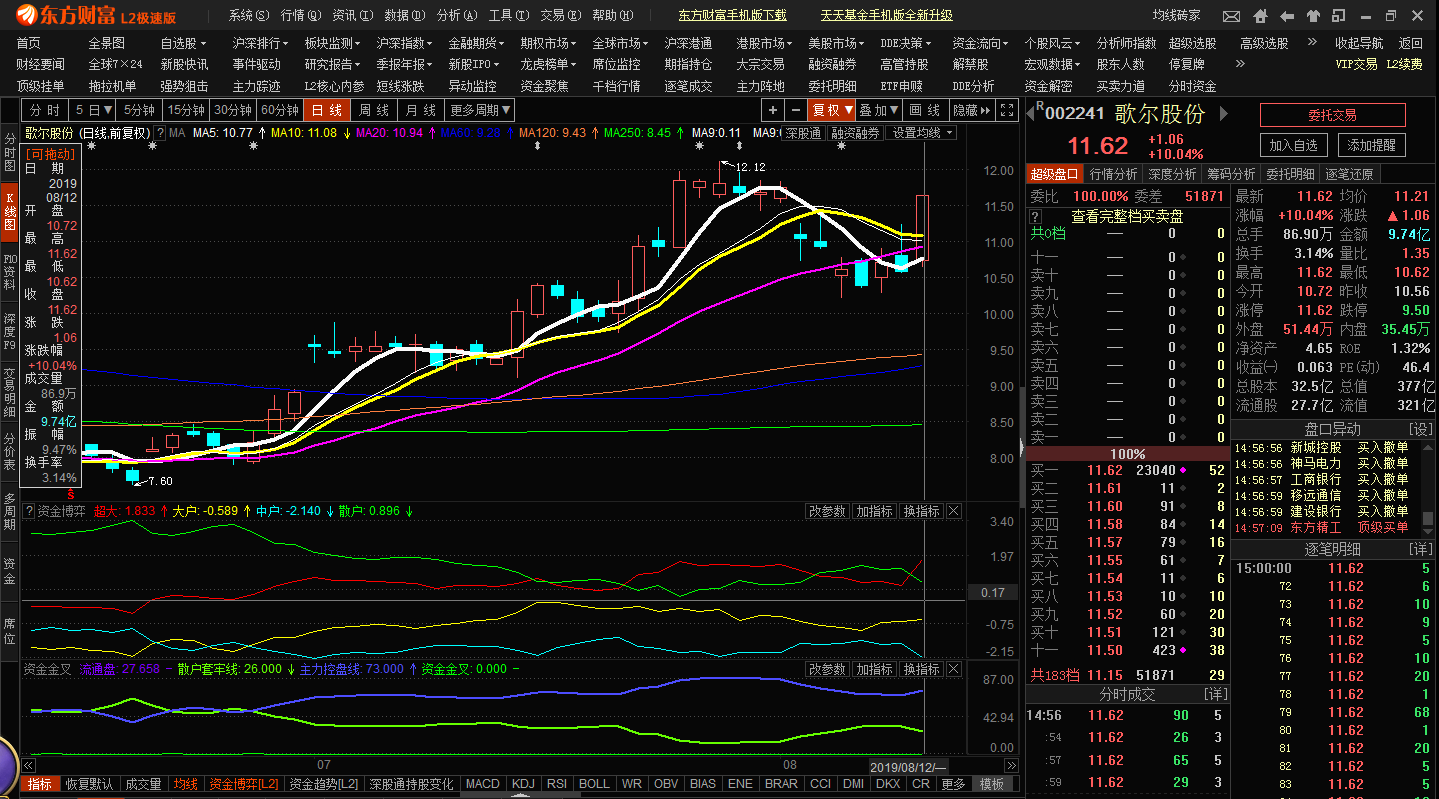Click question mark icon in 资金博弈 panel

tap(28, 511)
